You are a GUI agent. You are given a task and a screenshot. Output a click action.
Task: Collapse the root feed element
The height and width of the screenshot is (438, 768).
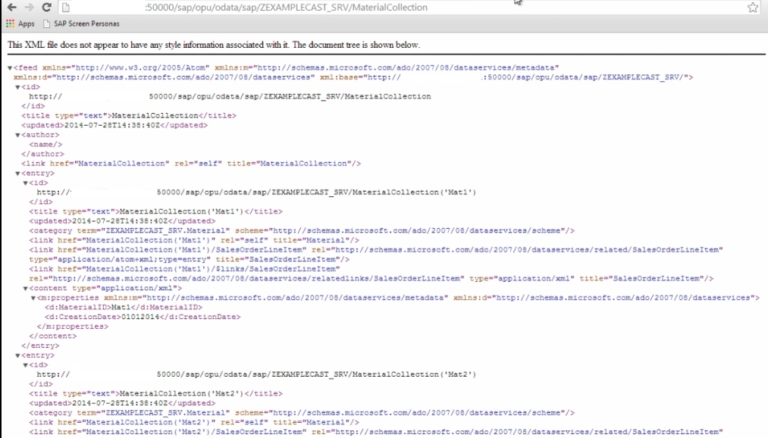pos(10,69)
